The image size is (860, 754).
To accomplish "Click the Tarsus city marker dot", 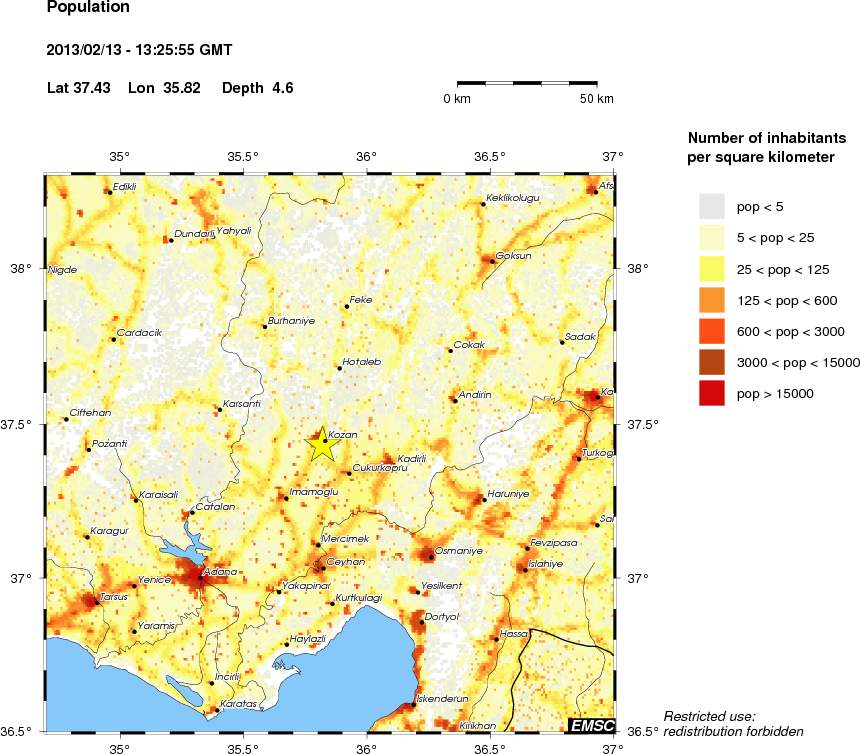I will coord(93,600).
